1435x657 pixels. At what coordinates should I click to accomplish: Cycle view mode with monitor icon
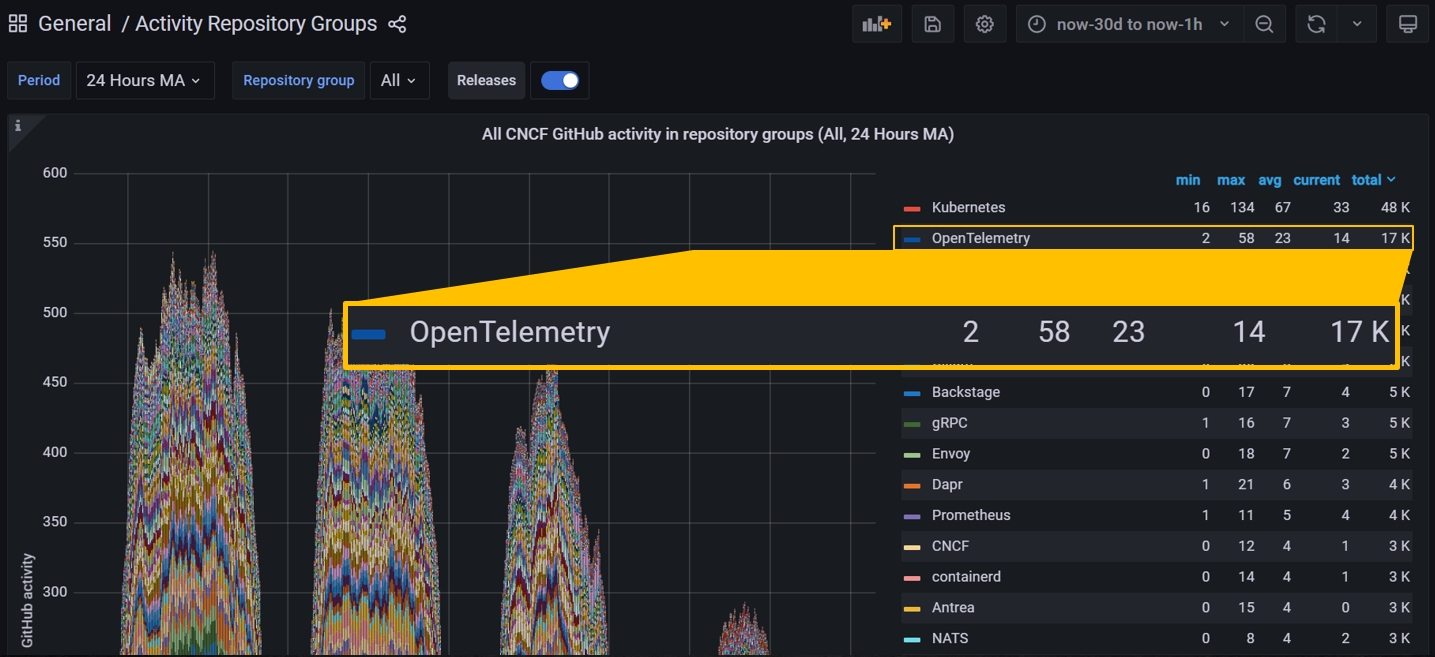point(1407,24)
